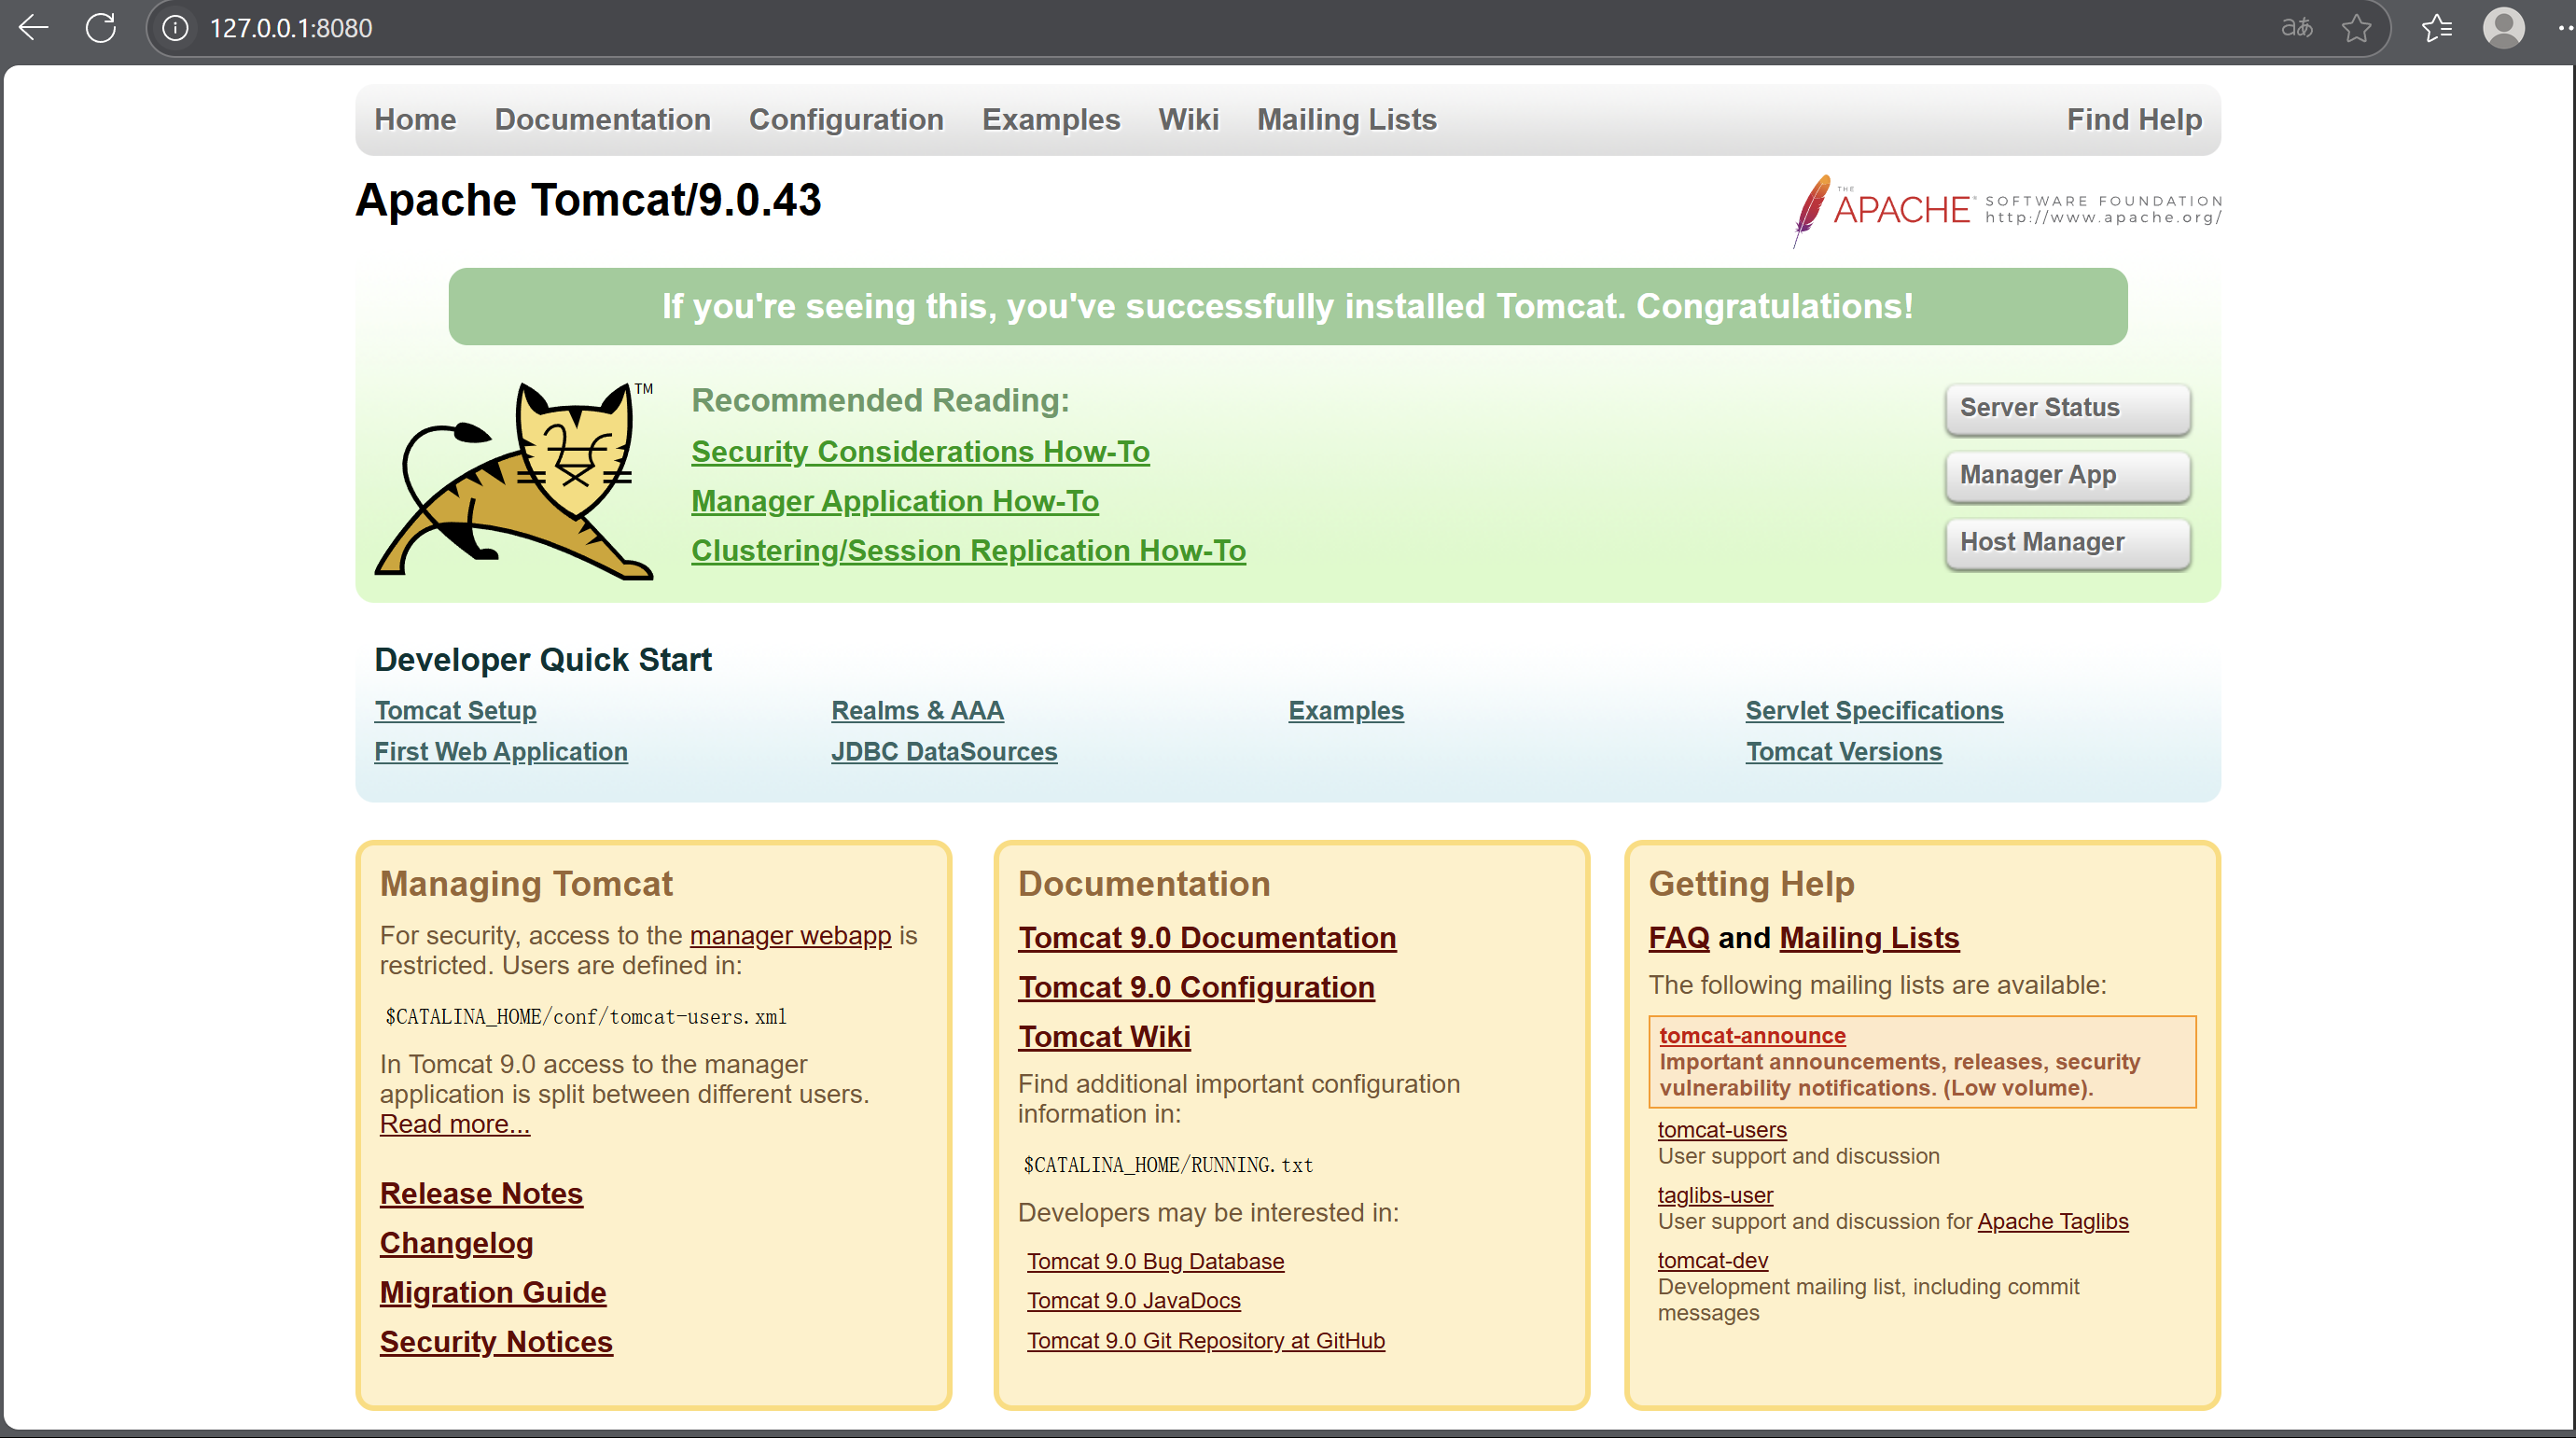The width and height of the screenshot is (2576, 1438).
Task: Click Read more... link
Action: [454, 1124]
